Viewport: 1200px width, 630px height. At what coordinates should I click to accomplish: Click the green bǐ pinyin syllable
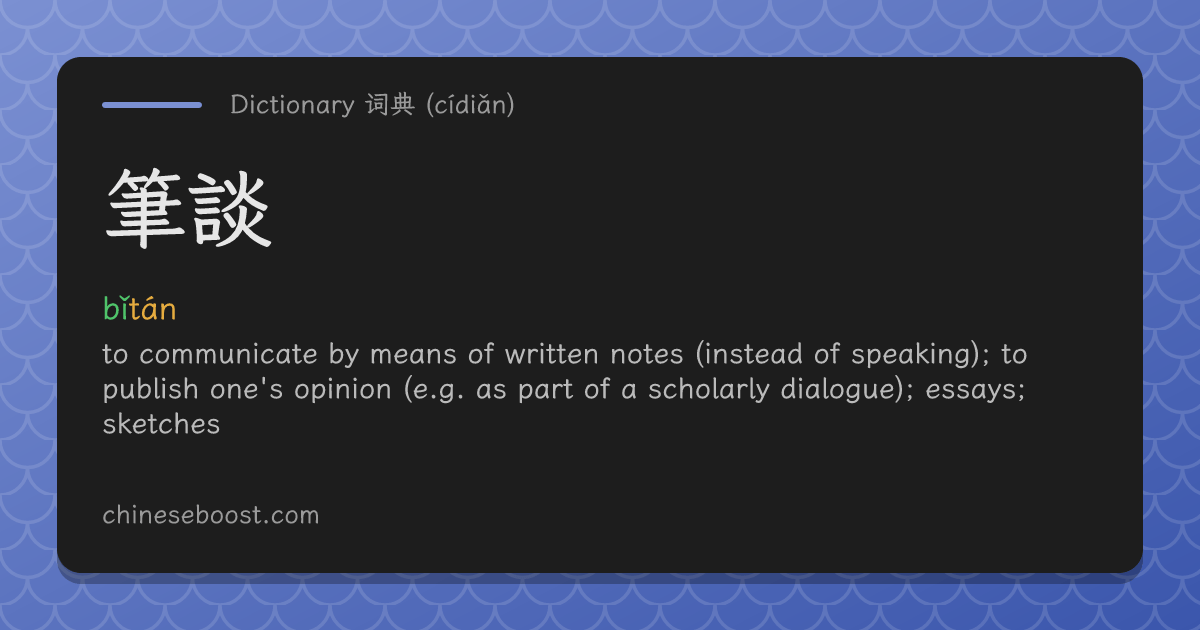click(x=116, y=310)
